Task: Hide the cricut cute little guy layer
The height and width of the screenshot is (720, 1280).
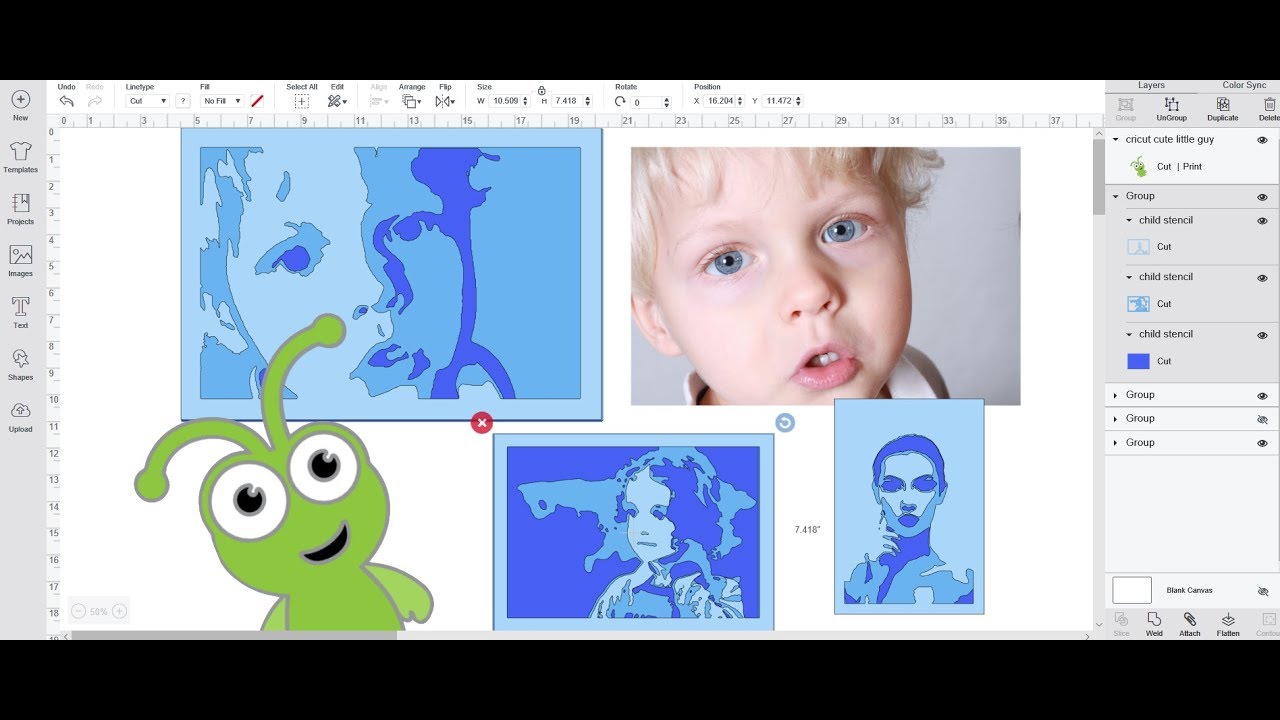Action: click(1262, 140)
